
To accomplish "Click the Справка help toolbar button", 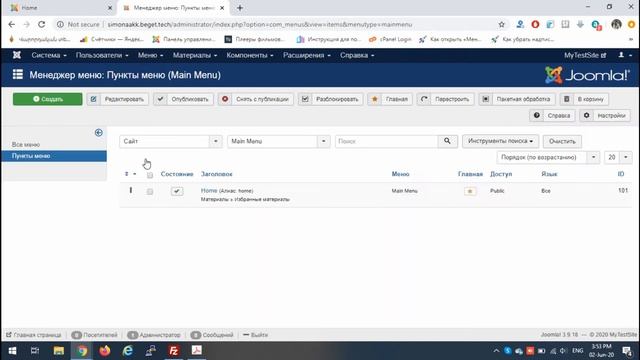I will click(x=552, y=116).
